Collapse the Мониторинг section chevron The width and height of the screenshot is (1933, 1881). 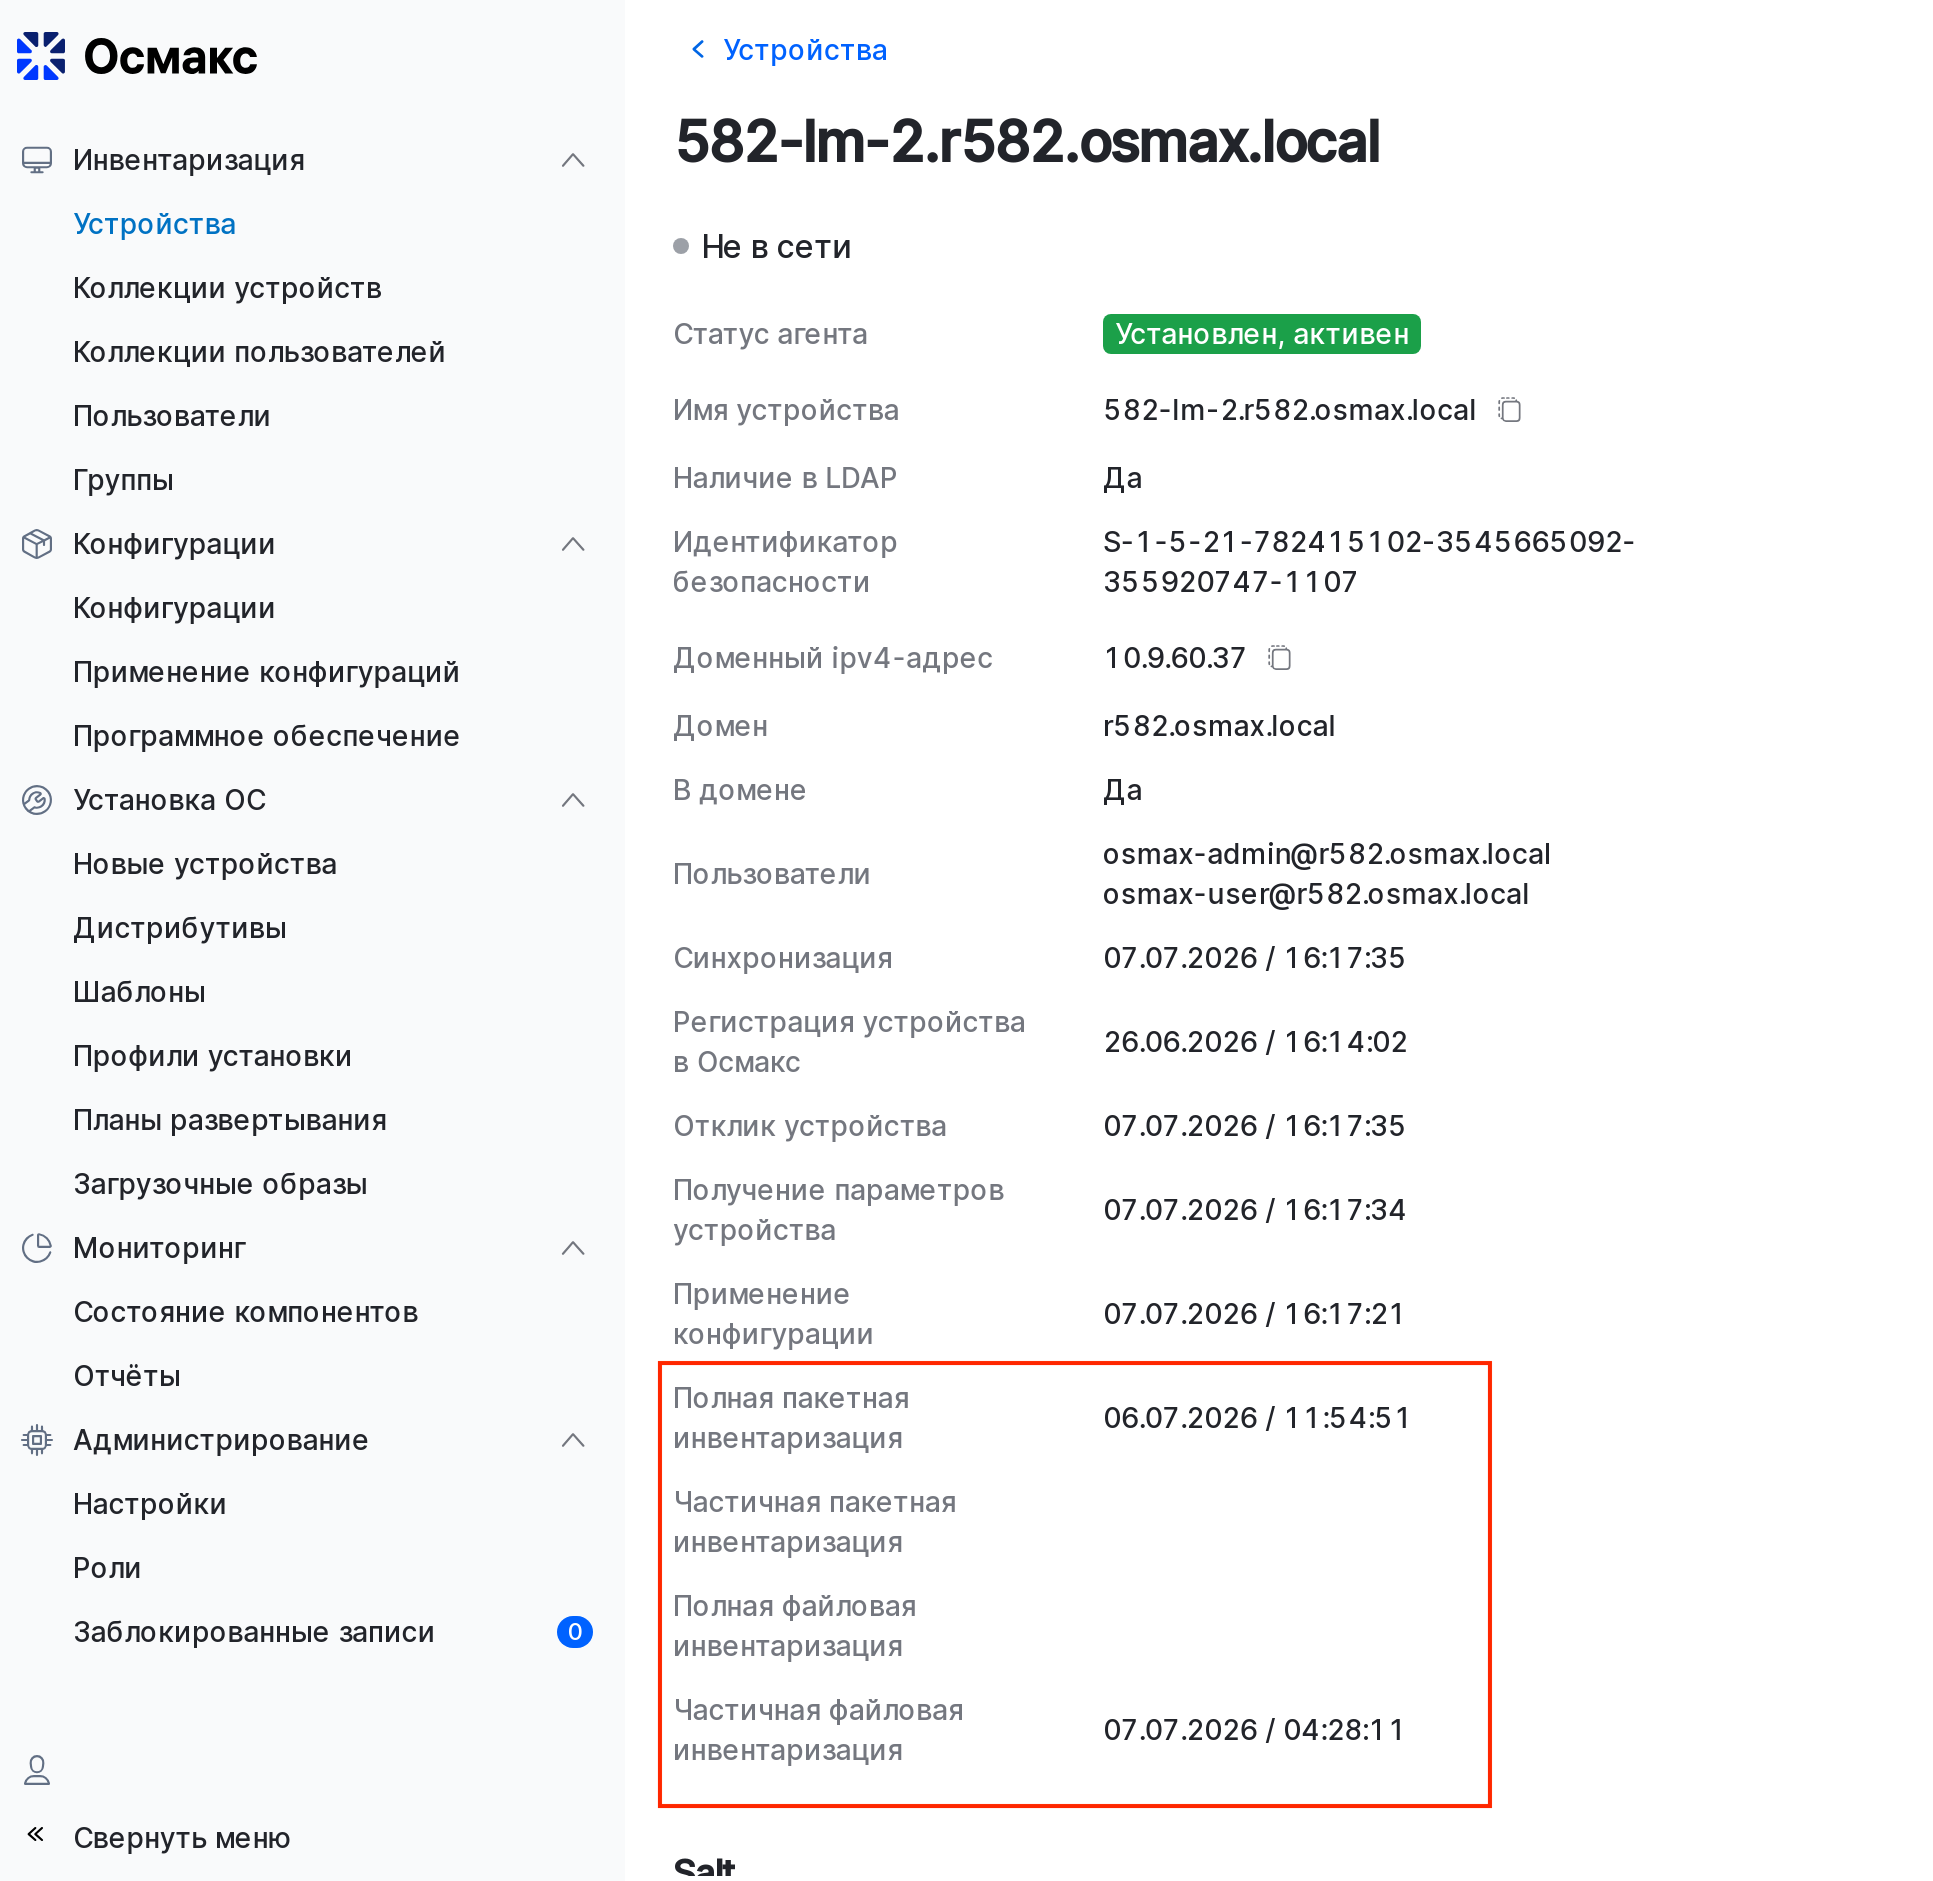[573, 1248]
